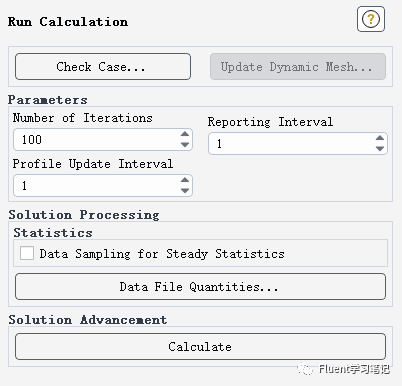Increase Number of Iterations with up arrow
Screen dimensions: 402x386
tap(185, 134)
